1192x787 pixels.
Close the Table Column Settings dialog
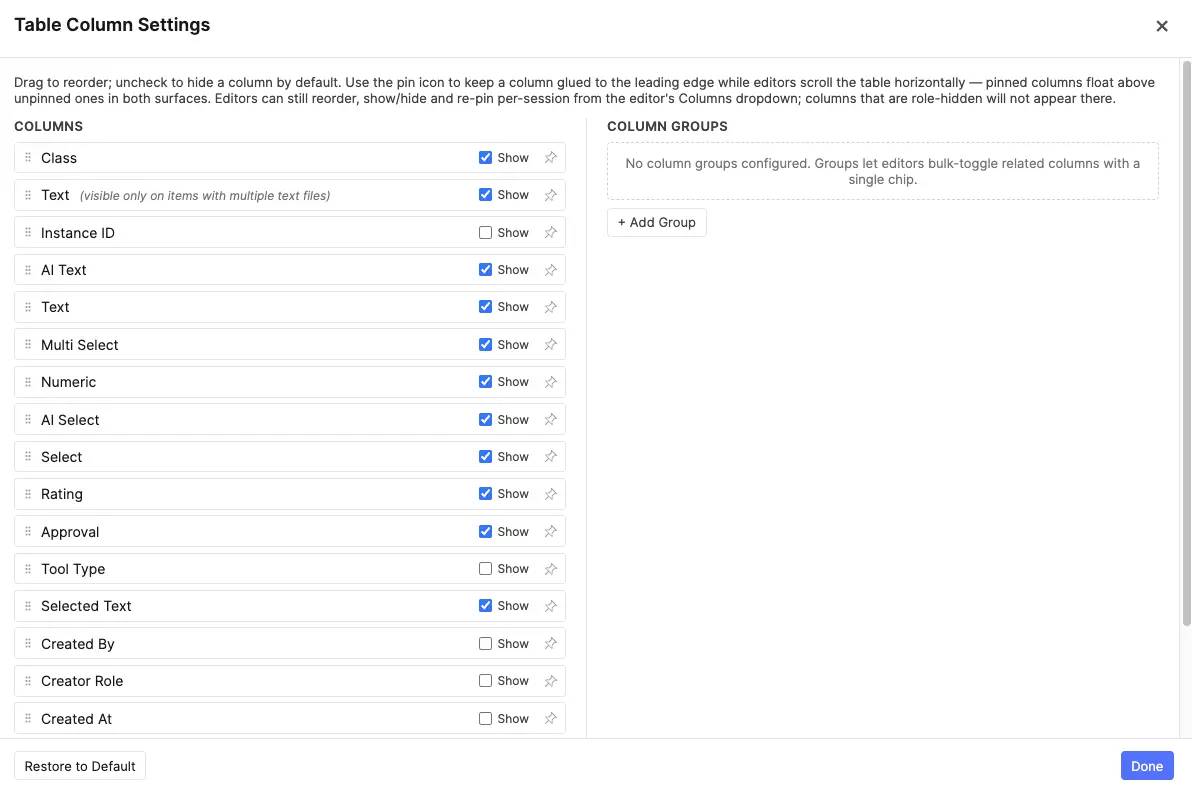pos(1162,26)
